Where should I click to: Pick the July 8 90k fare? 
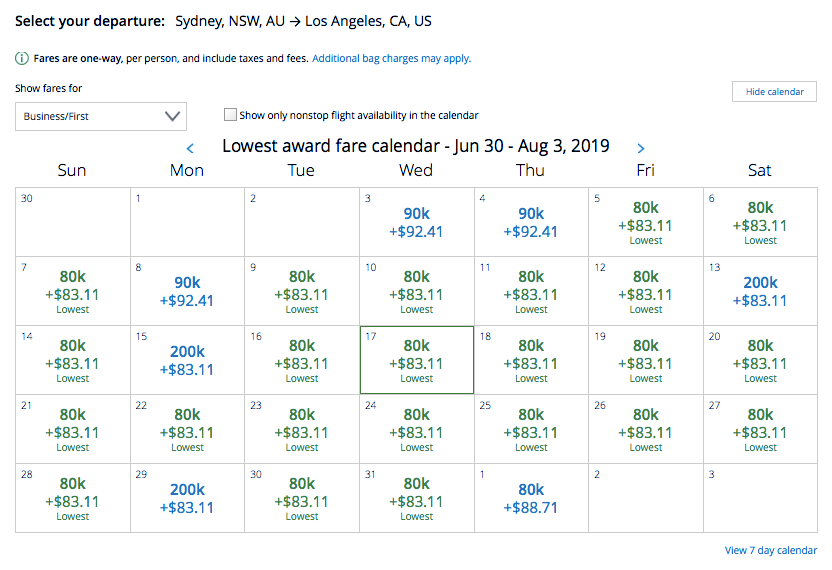(187, 291)
